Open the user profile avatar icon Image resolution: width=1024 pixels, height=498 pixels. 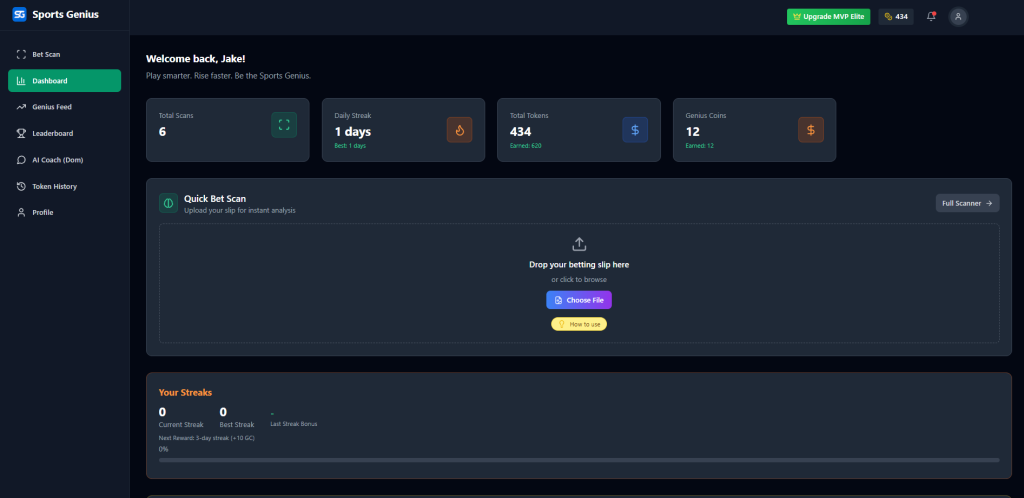(958, 16)
